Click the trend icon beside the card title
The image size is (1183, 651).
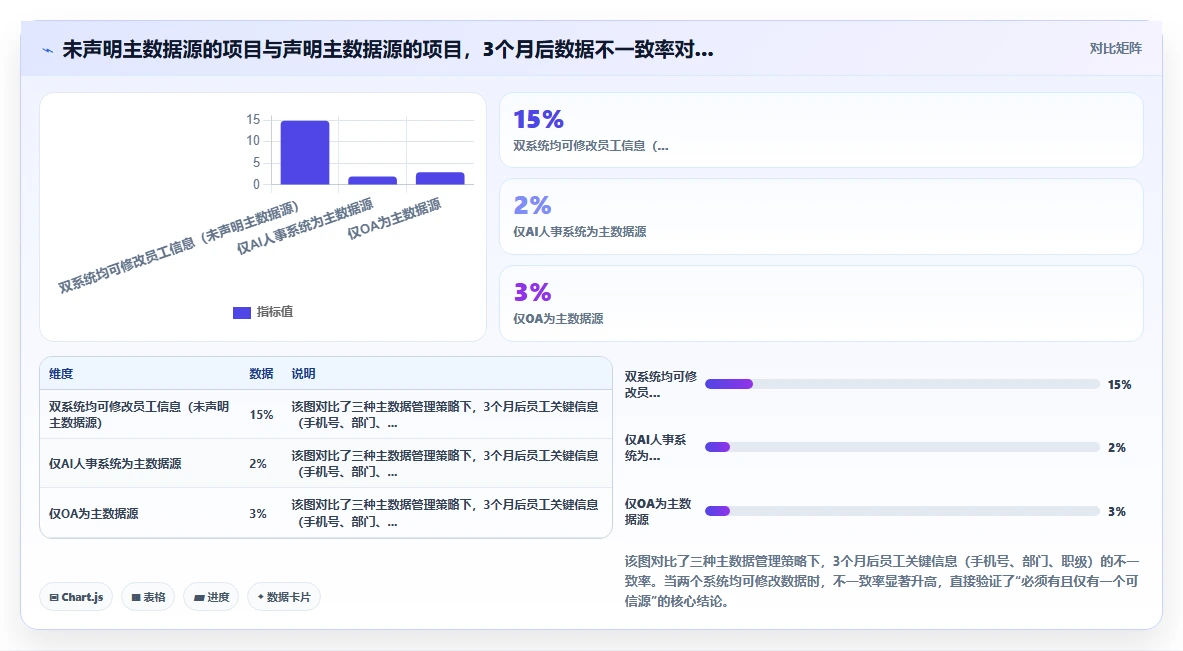48,51
